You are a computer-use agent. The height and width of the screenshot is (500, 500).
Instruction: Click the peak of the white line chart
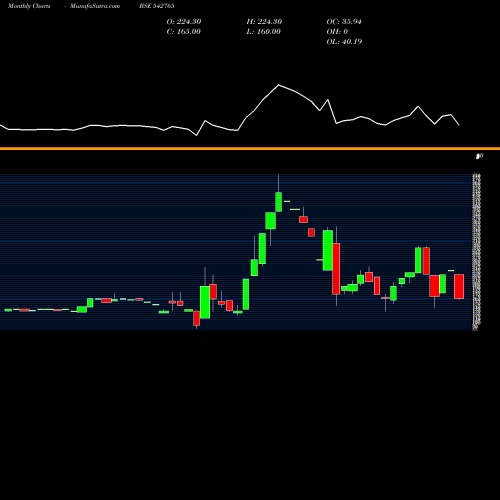coord(279,85)
